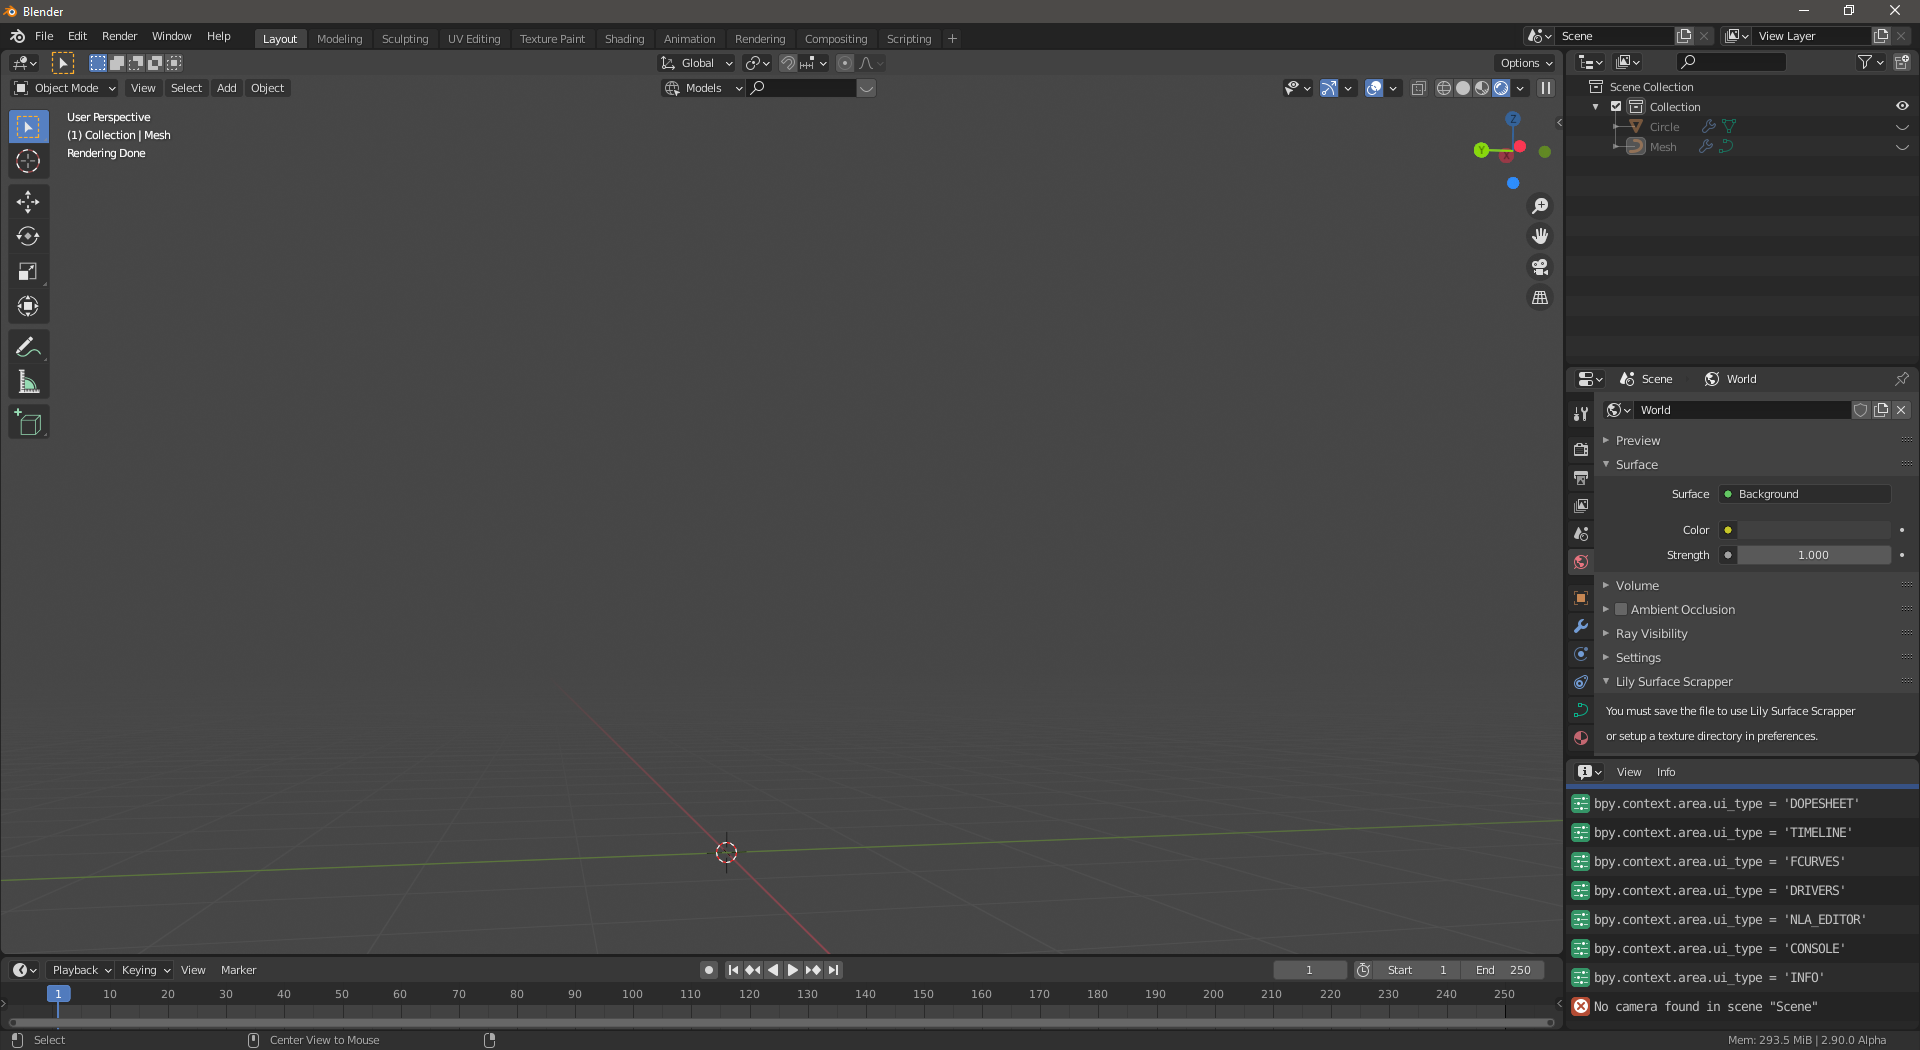Toggle the Ambient Occlusion checkbox
1920x1050 pixels.
[x=1621, y=609]
